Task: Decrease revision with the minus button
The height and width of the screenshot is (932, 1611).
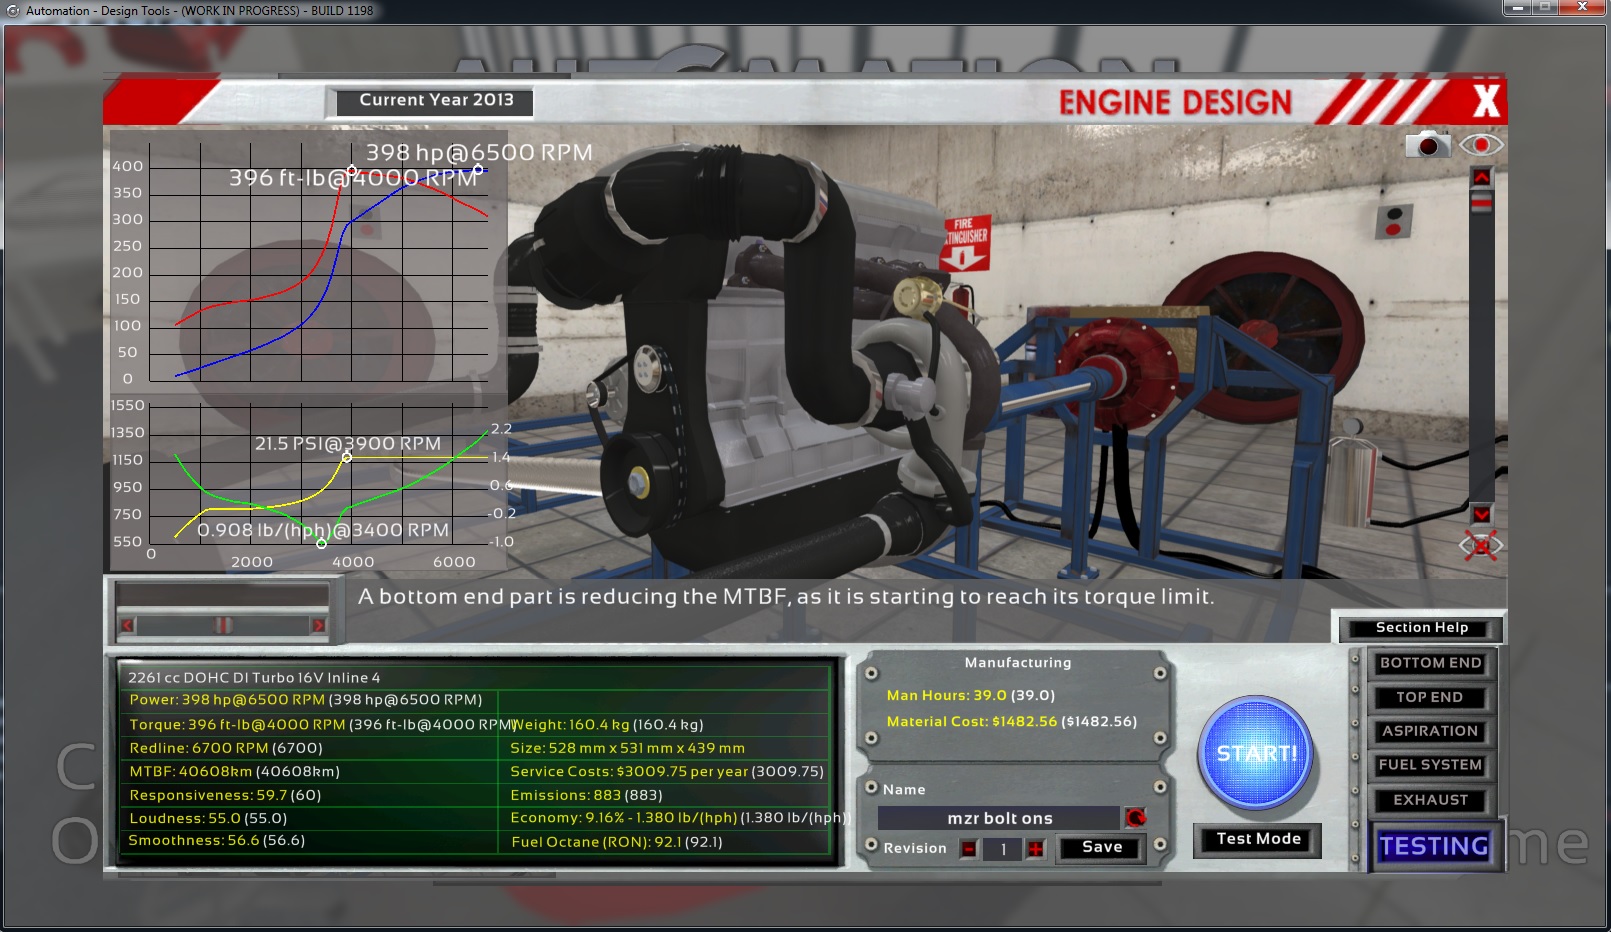Action: (968, 849)
